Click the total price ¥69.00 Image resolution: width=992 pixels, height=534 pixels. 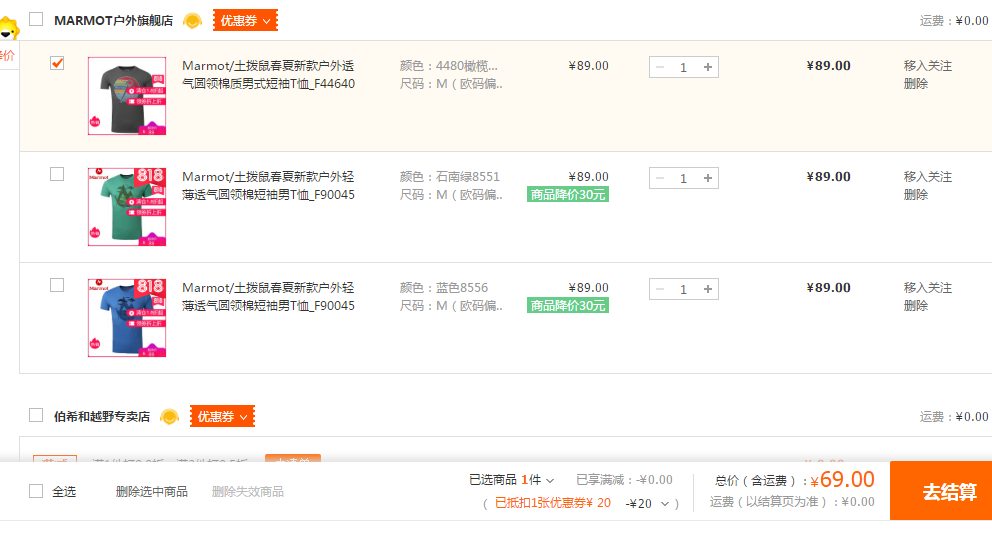pos(843,480)
